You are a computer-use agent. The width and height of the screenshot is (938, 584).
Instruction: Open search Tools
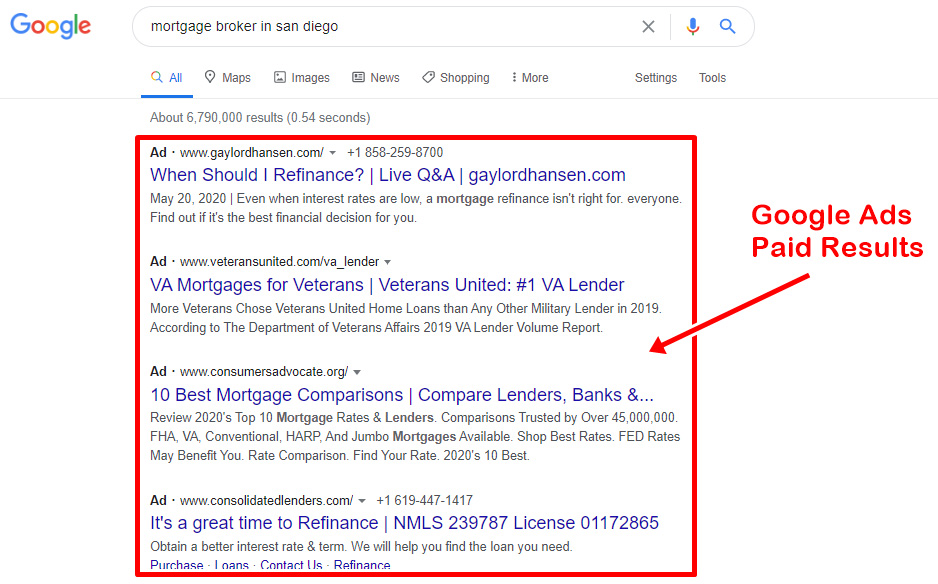click(x=712, y=78)
